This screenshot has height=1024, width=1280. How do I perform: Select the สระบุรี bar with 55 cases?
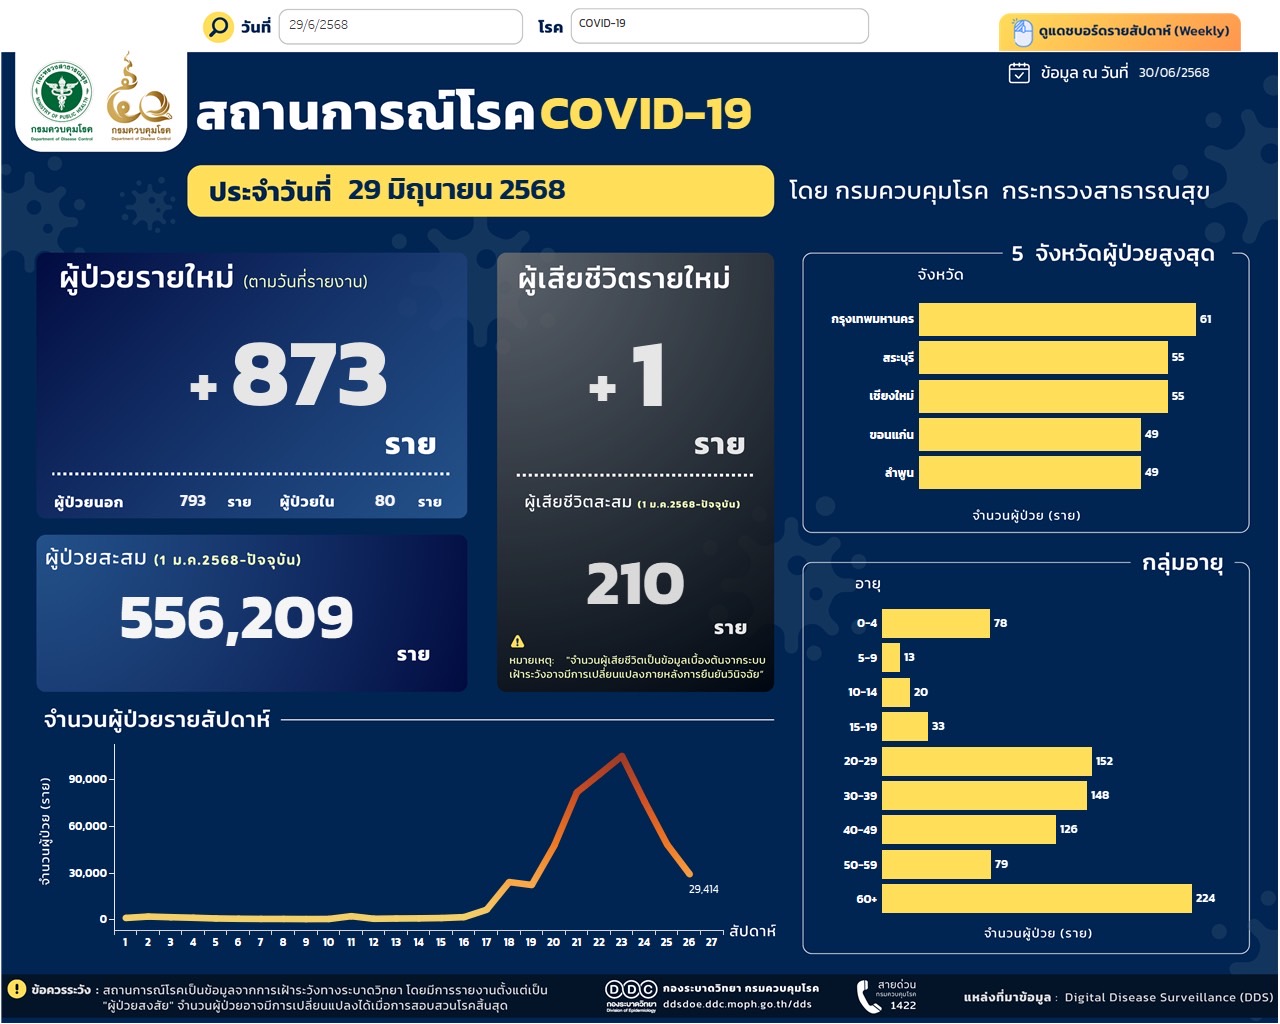(1043, 357)
